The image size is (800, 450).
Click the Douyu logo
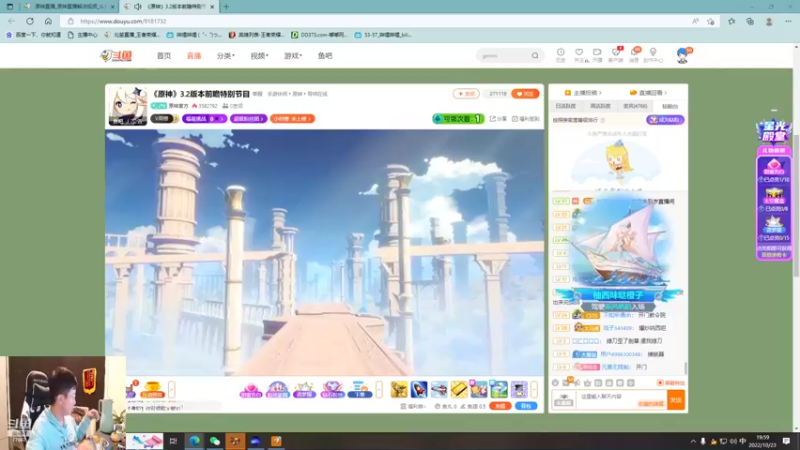116,56
